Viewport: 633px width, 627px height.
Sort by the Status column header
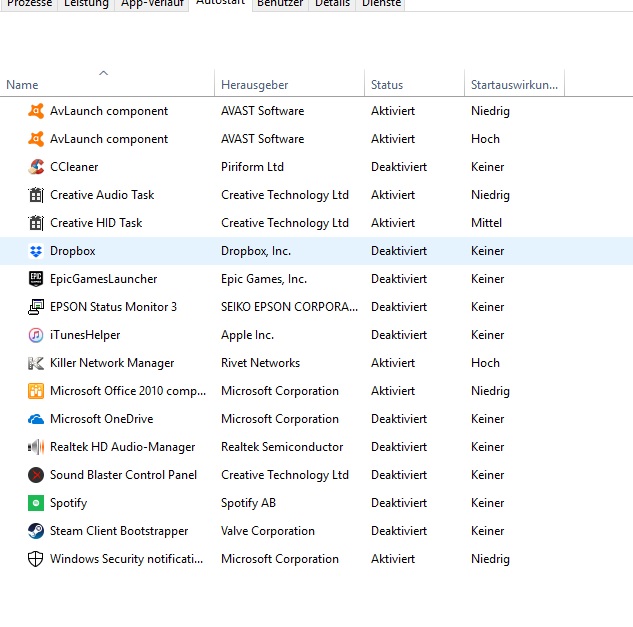[415, 83]
